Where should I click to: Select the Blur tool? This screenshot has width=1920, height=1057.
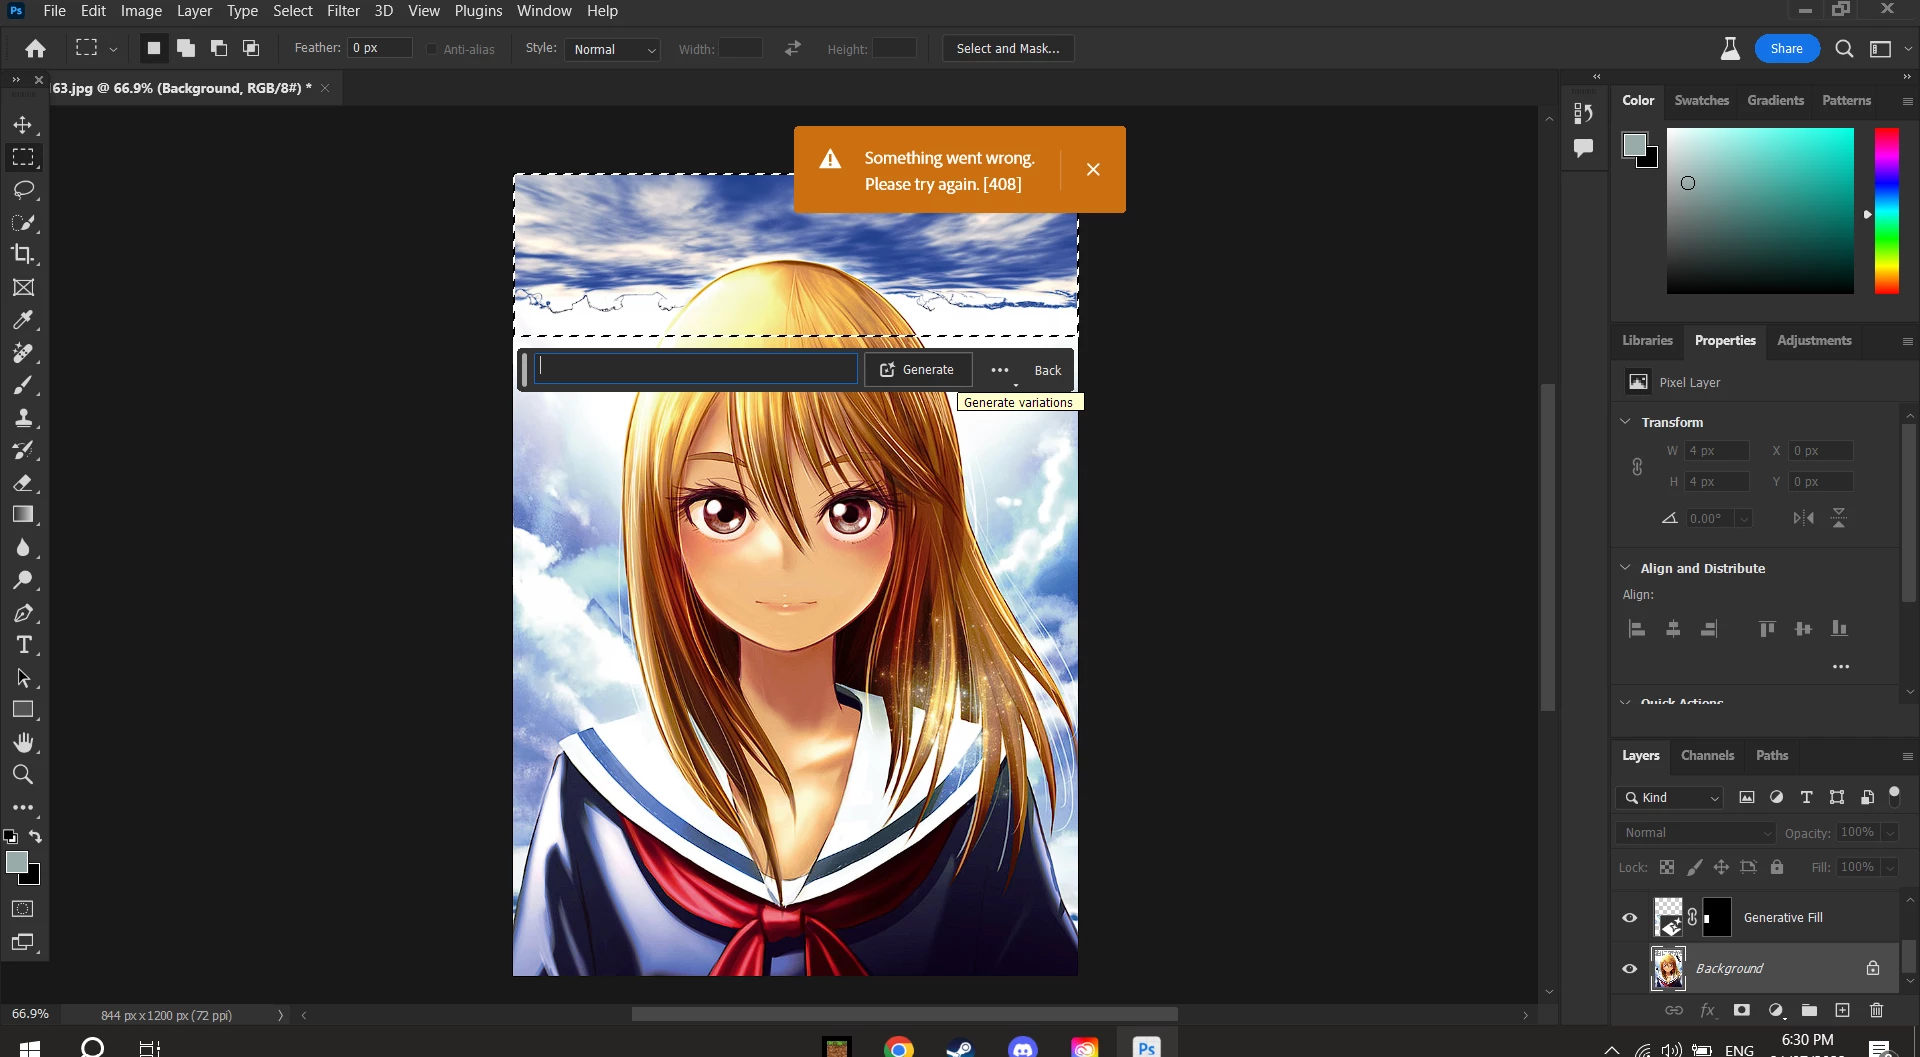tap(23, 548)
